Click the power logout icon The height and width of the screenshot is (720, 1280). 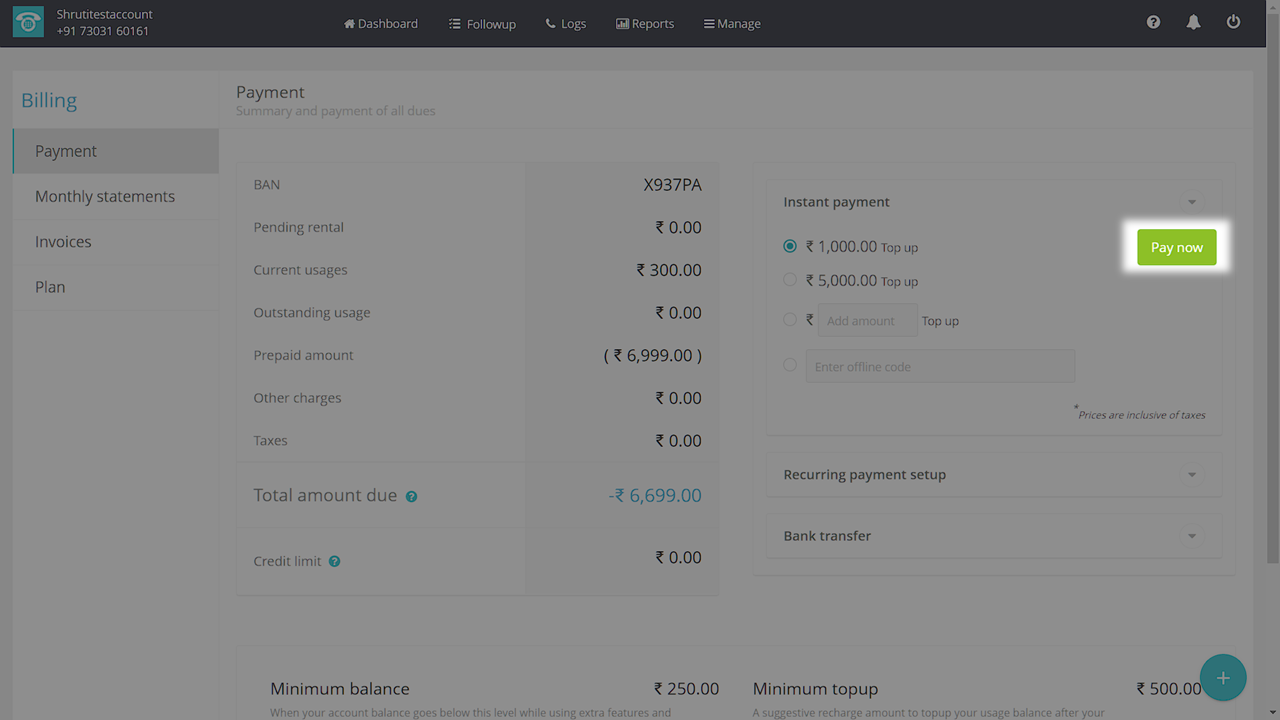[1233, 22]
